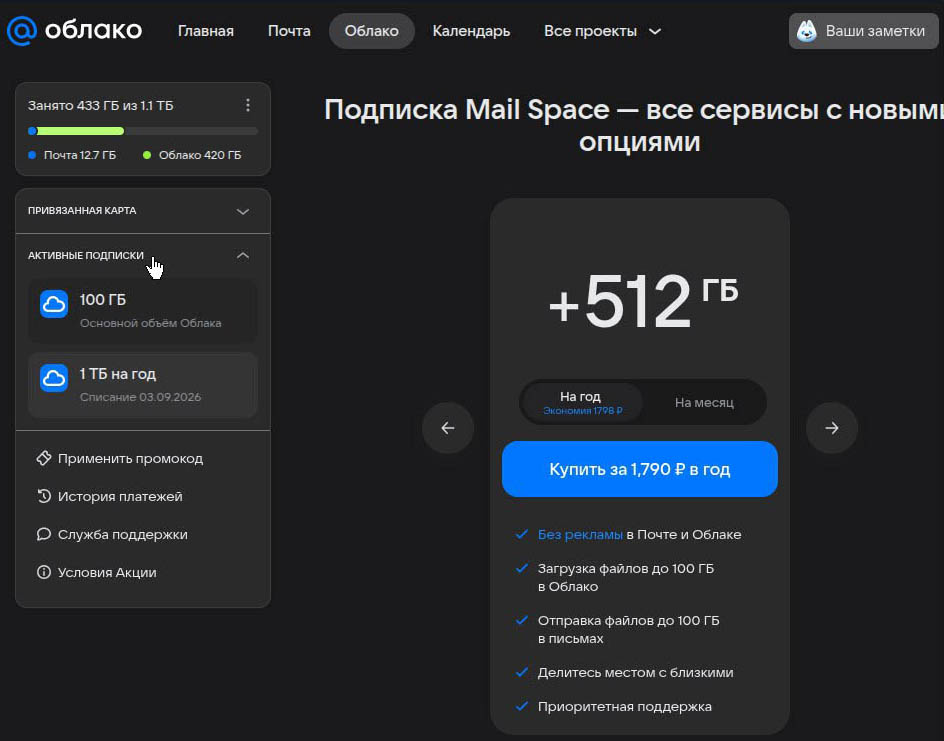Open the Главная tab
This screenshot has height=741, width=944.
coord(205,31)
